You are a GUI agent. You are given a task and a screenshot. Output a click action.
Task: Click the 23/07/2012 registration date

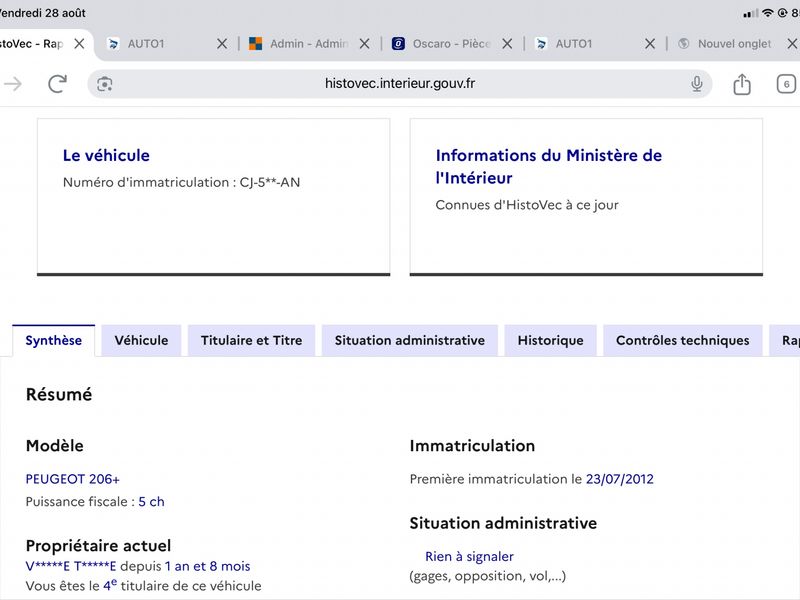pyautogui.click(x=619, y=479)
